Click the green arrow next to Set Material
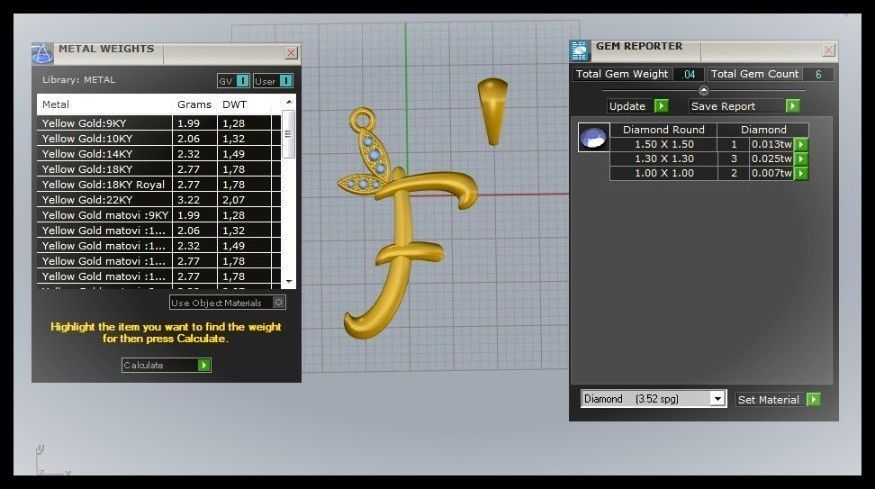The height and width of the screenshot is (489, 875). [814, 400]
